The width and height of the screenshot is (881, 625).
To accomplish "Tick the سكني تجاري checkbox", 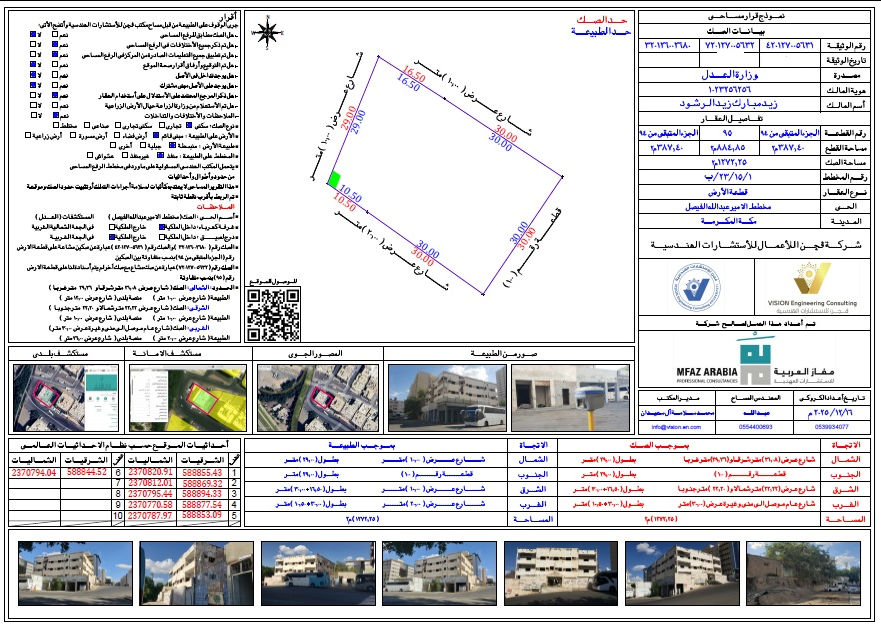I will tap(118, 125).
